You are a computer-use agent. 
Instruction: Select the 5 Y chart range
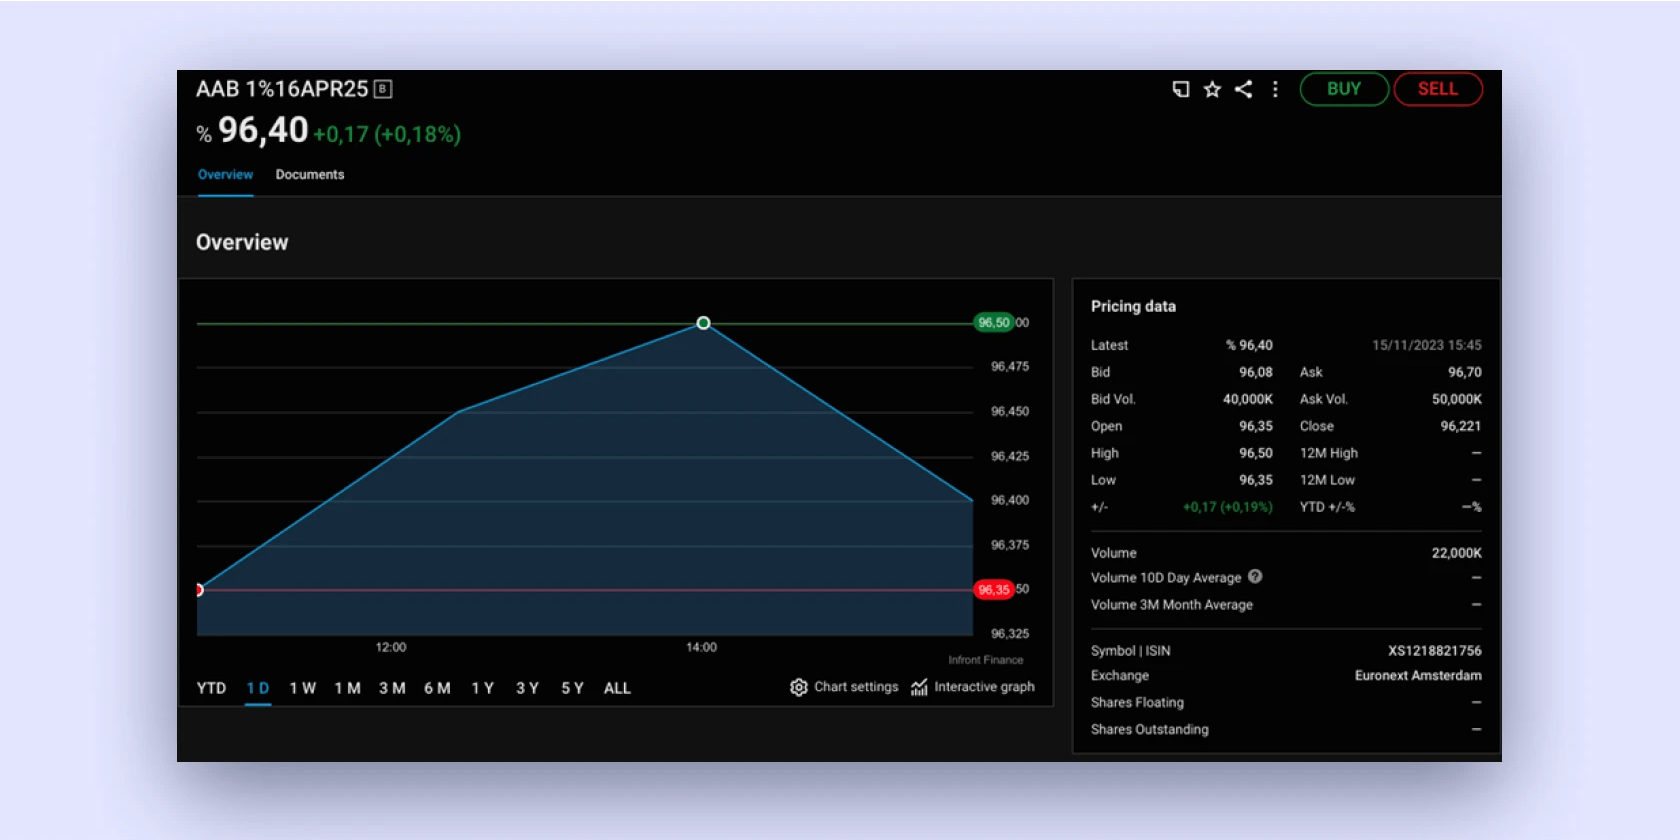click(x=572, y=688)
